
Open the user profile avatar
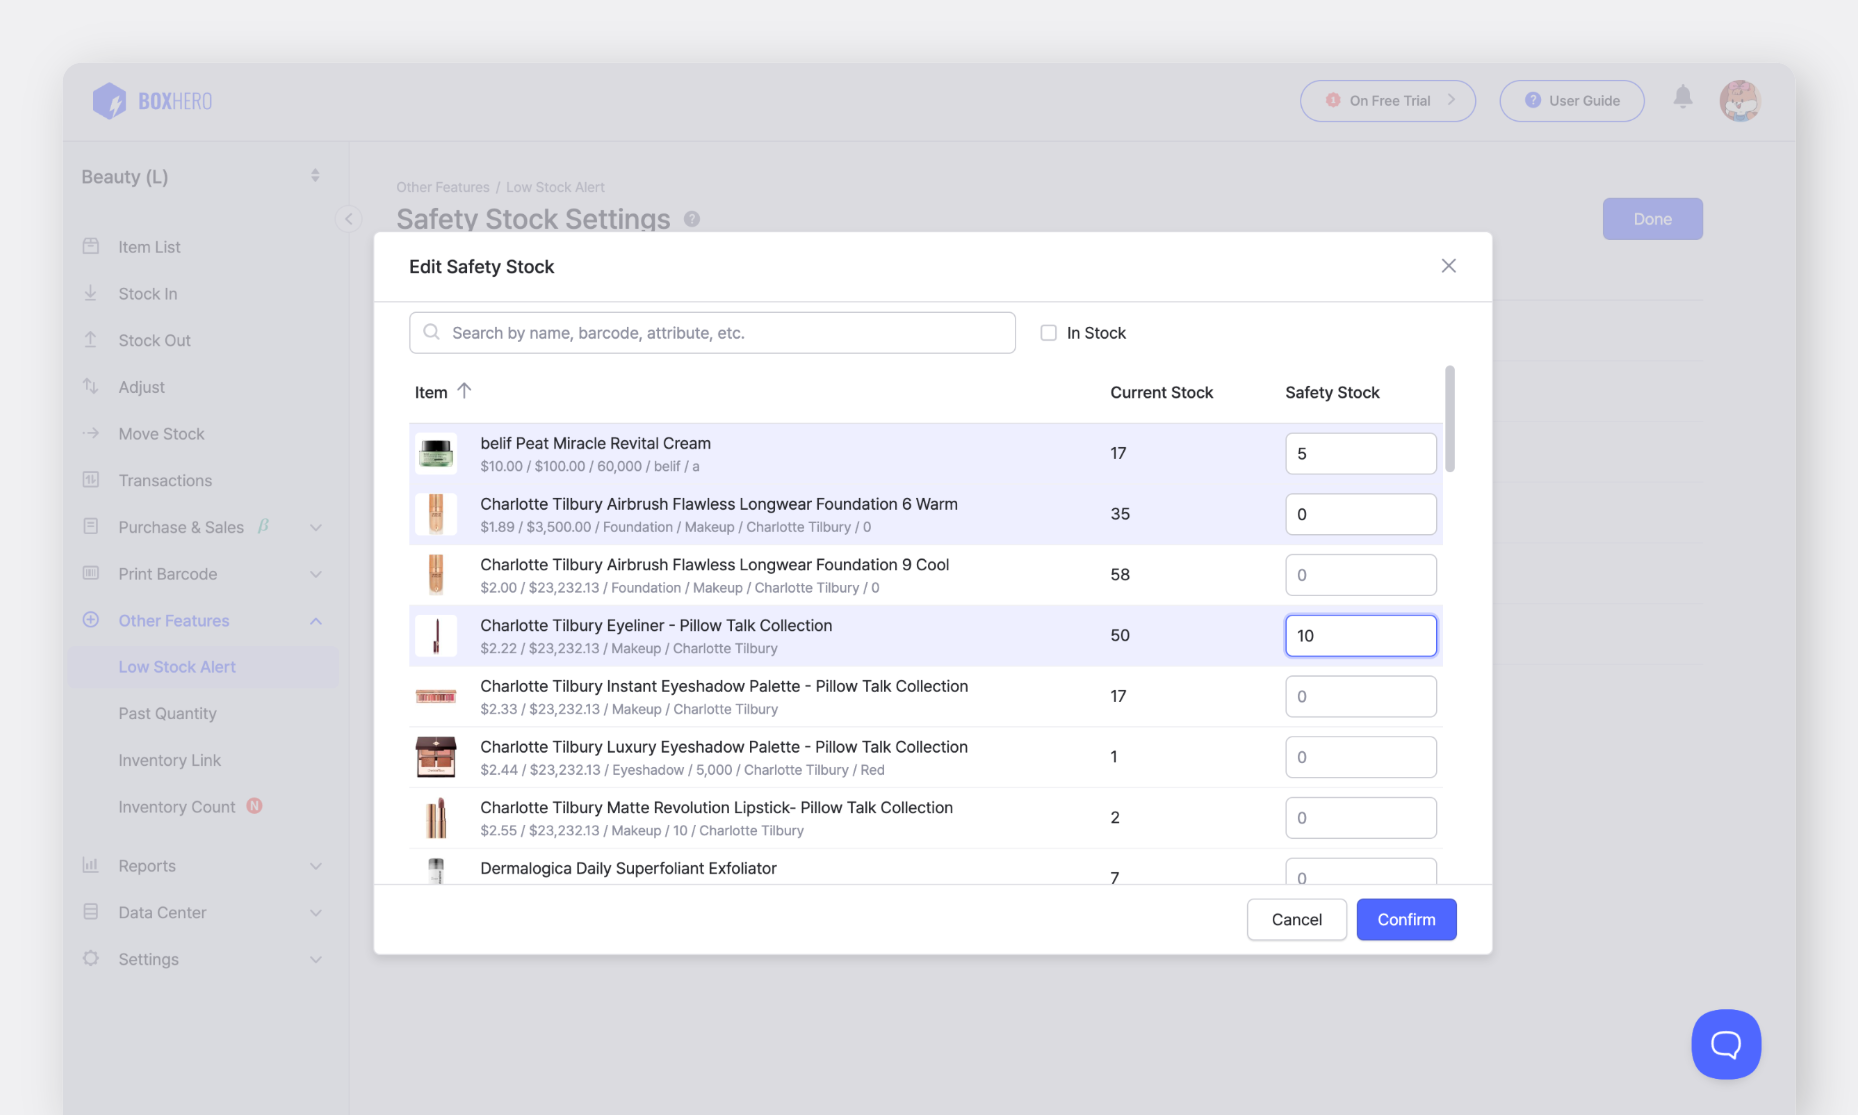pyautogui.click(x=1739, y=101)
